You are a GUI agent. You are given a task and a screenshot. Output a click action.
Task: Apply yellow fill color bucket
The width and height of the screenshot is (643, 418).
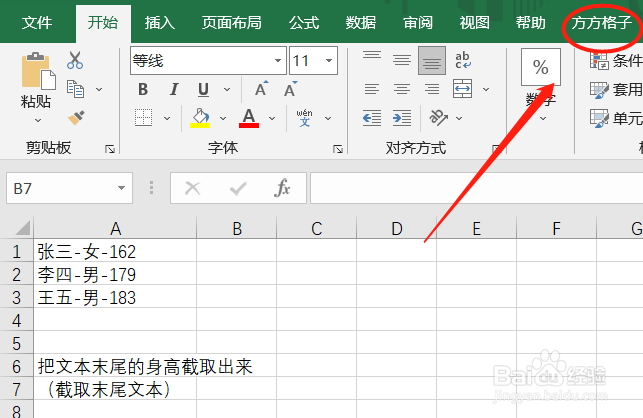[200, 118]
